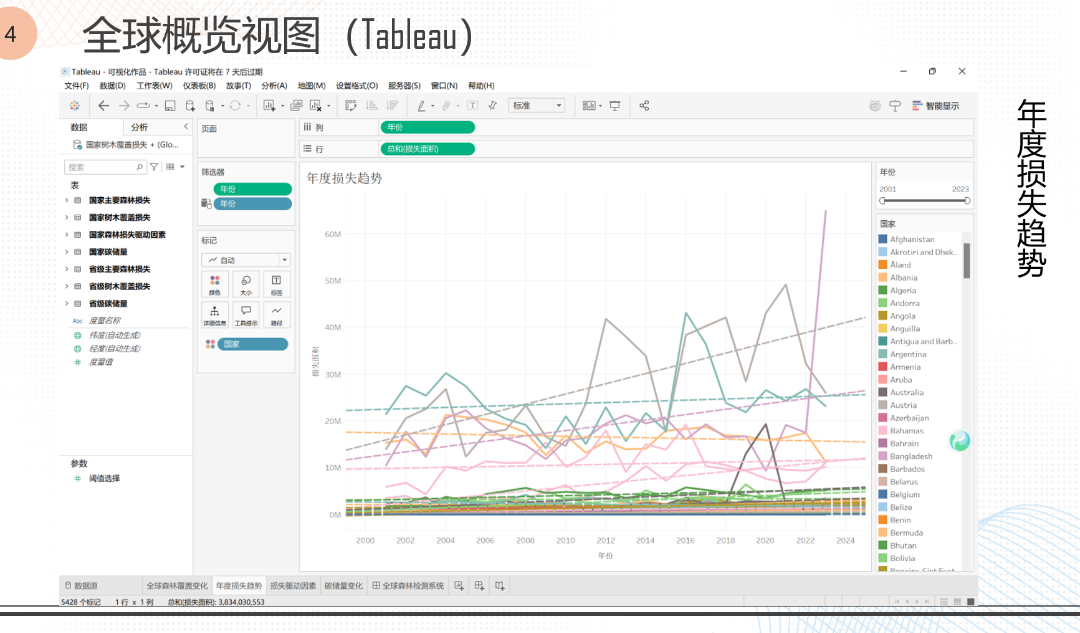Expand the 省级碳储量 table
This screenshot has width=1080, height=633.
click(x=67, y=304)
